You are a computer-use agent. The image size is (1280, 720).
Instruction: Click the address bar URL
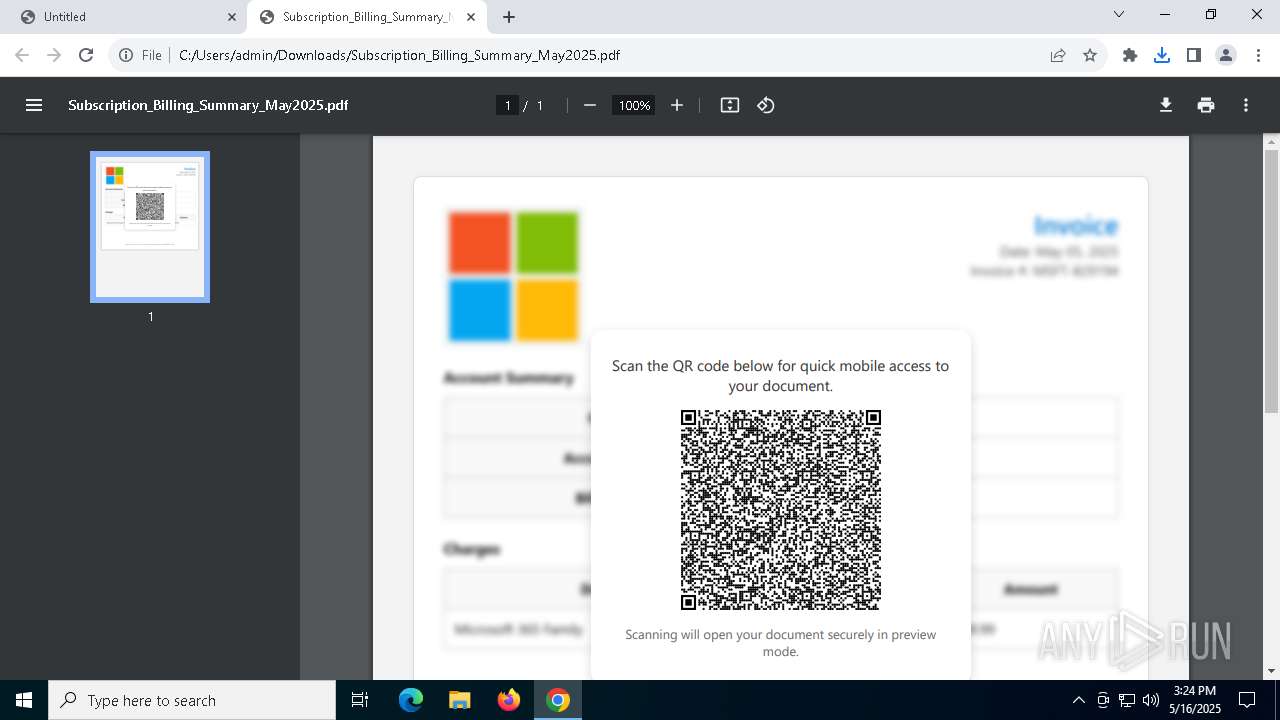400,55
